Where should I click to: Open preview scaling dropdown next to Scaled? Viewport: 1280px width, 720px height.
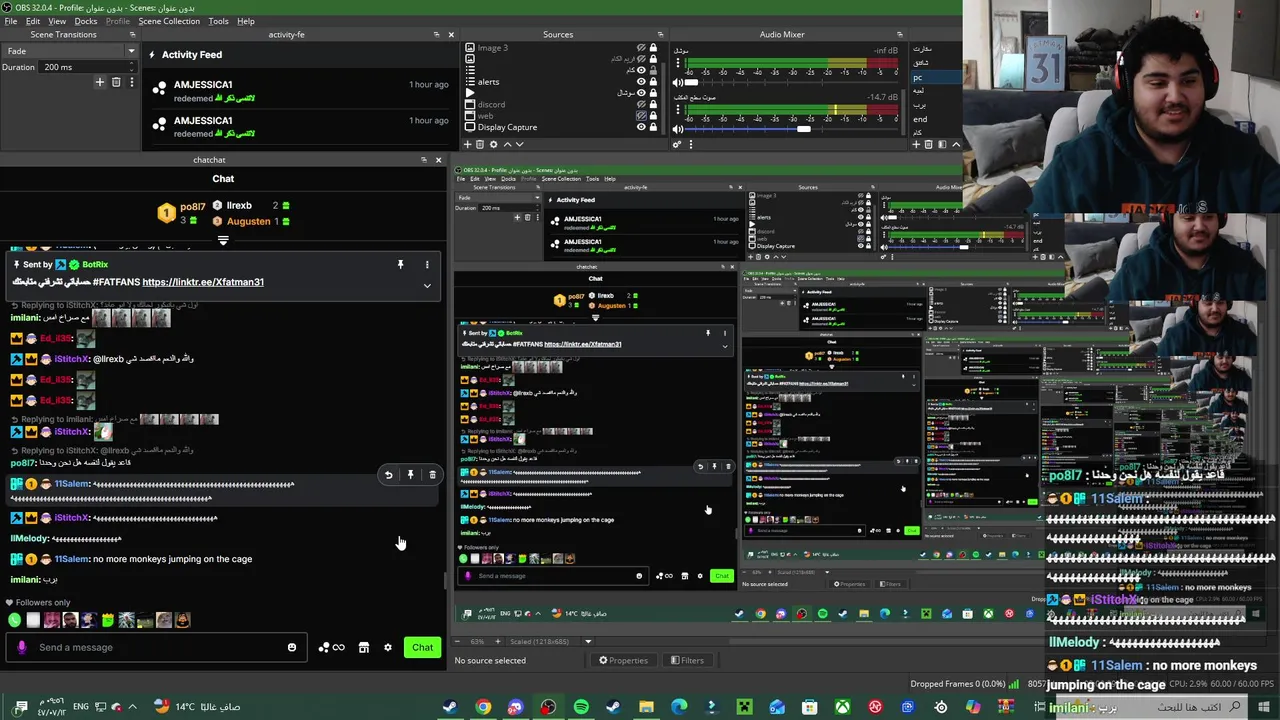588,641
